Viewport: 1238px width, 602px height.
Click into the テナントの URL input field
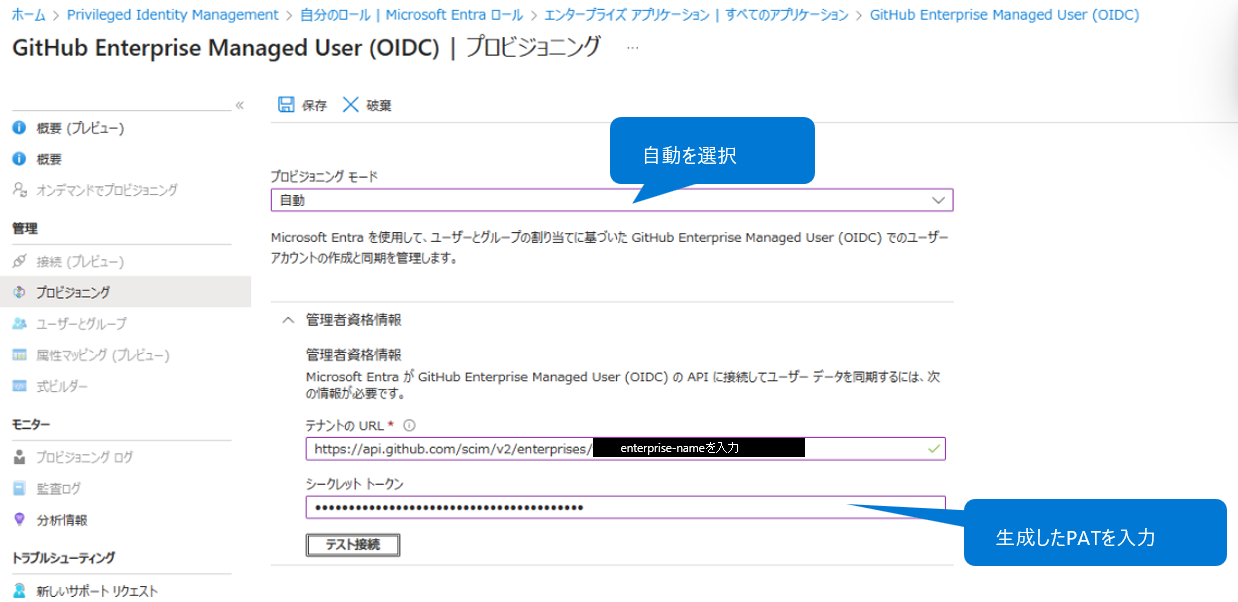coord(625,449)
